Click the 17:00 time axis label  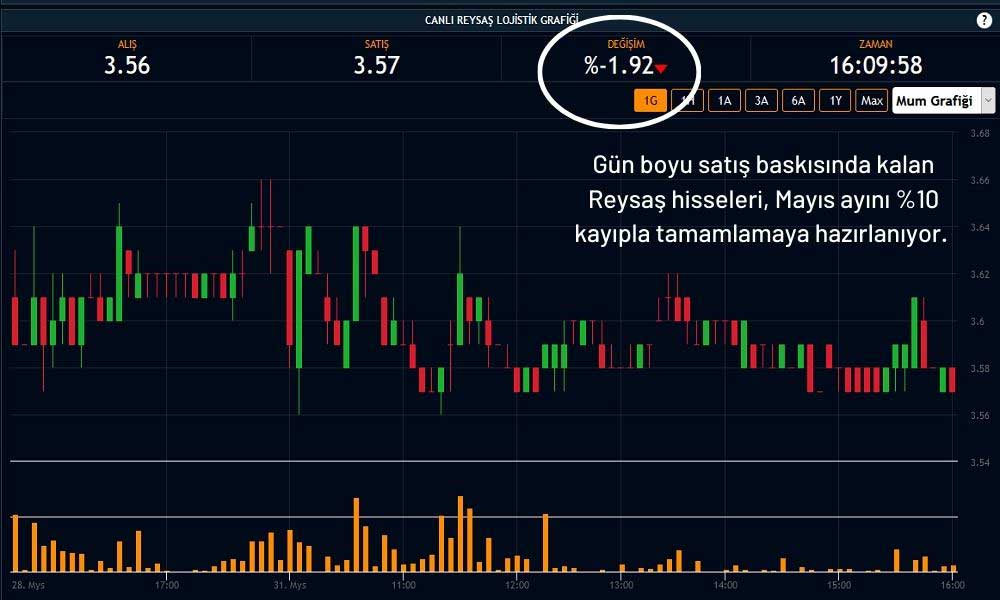tap(166, 585)
